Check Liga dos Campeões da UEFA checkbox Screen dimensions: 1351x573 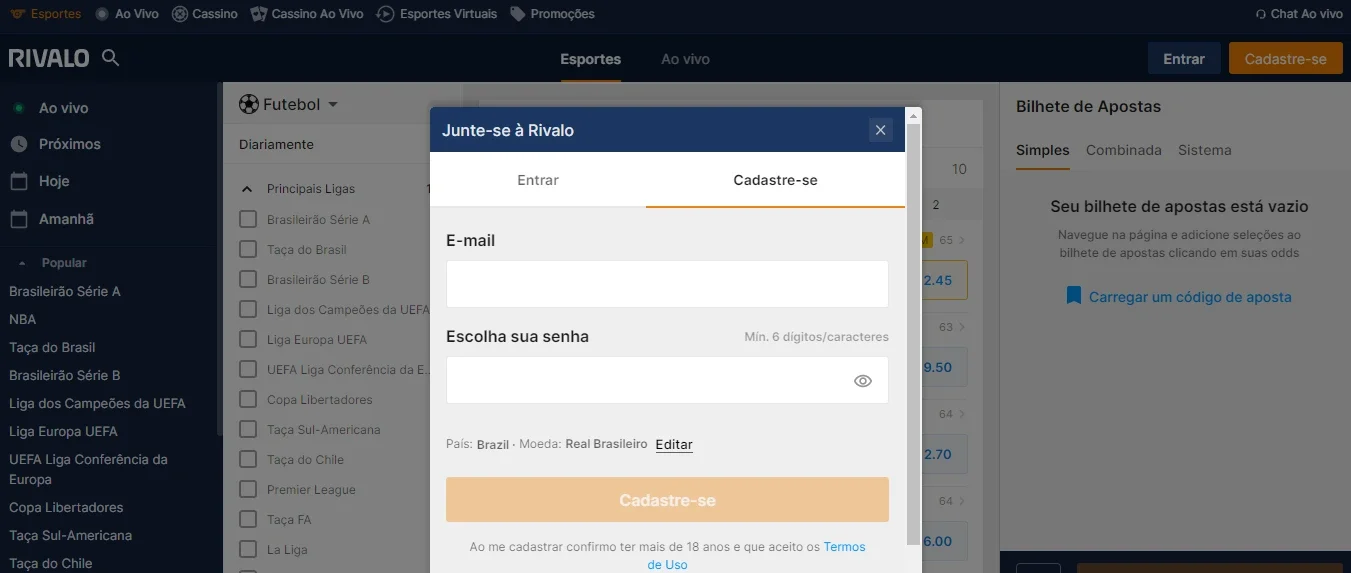(x=248, y=309)
